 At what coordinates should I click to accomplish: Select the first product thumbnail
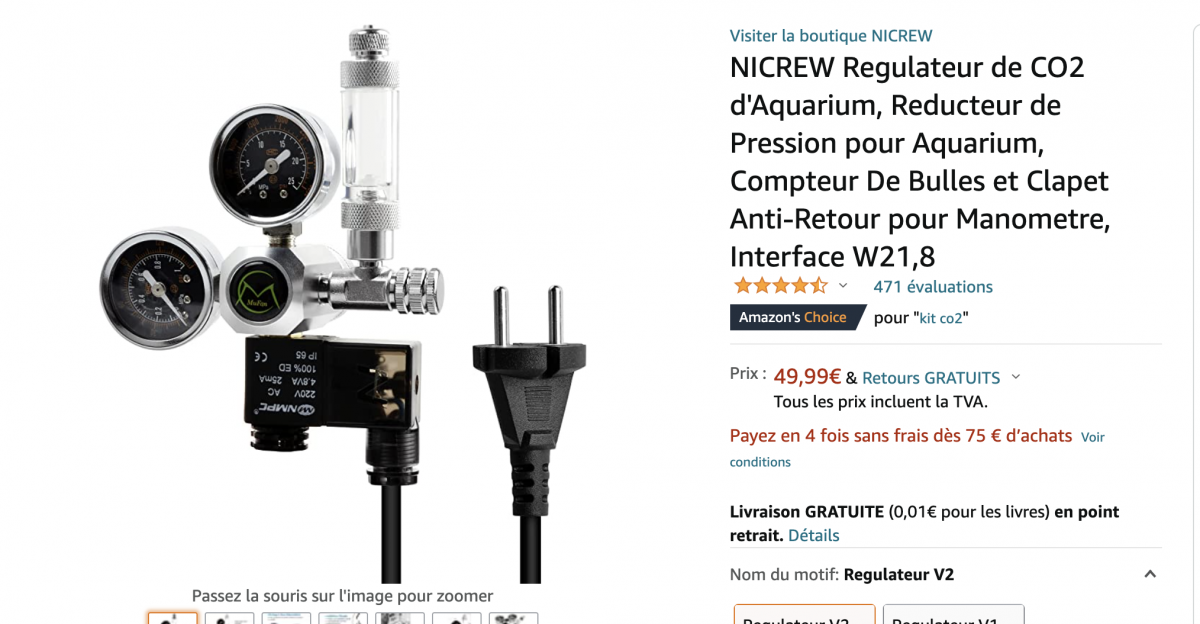(x=172, y=618)
